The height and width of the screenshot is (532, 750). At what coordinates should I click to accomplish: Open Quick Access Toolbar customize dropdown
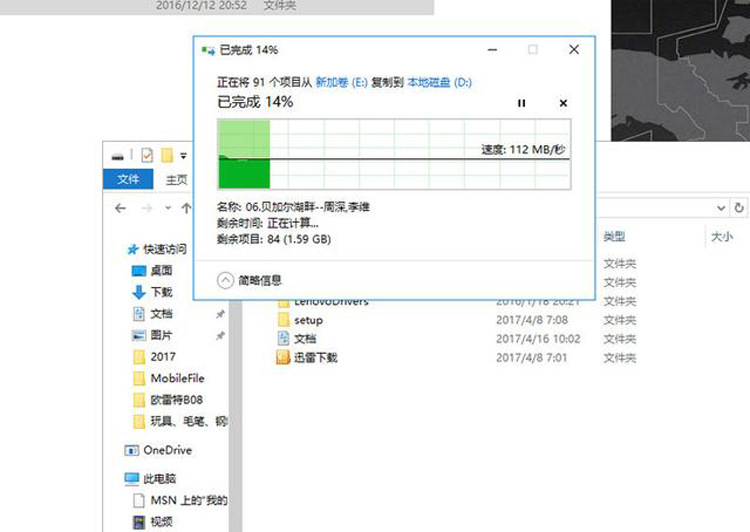pyautogui.click(x=184, y=156)
